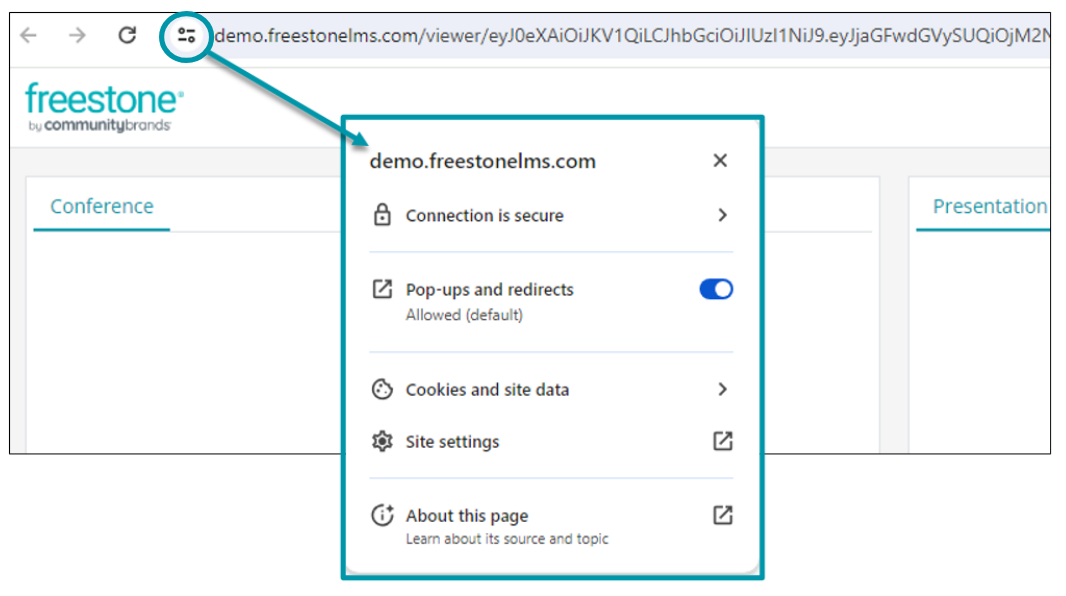Click the info icon beside About this page
Viewport: 1066px width, 596px height.
coord(382,515)
